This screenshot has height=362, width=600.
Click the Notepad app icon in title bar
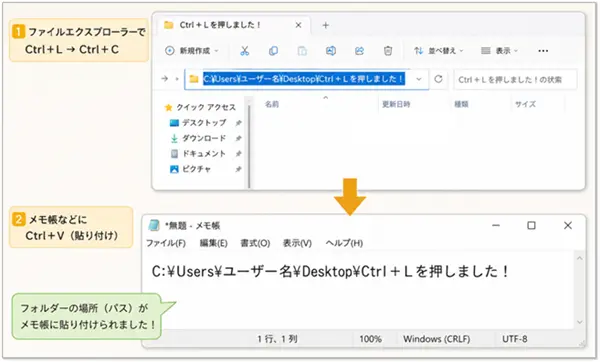154,225
